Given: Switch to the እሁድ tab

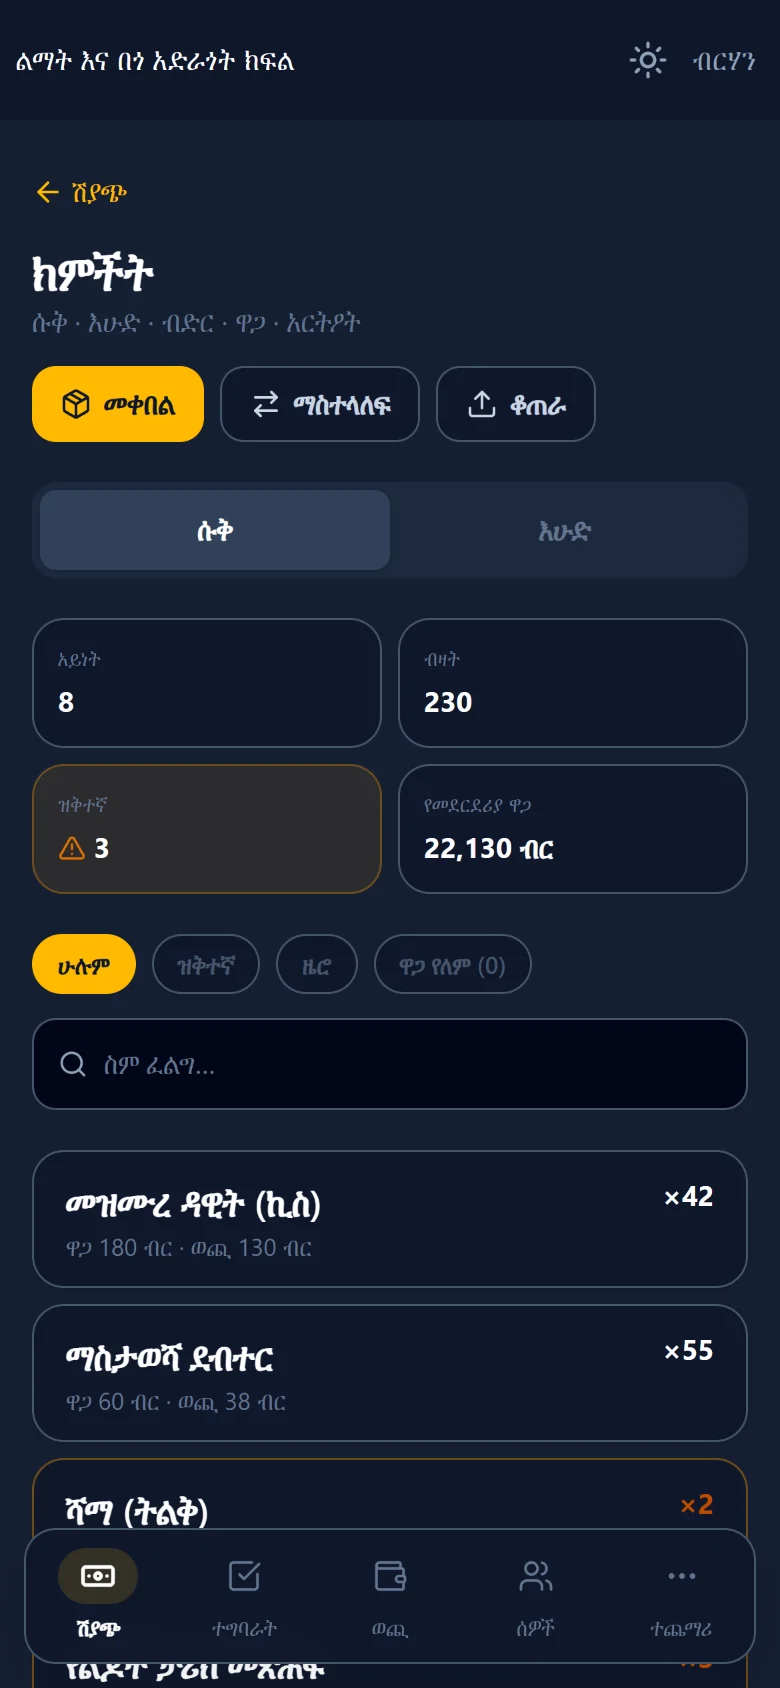Looking at the screenshot, I should (x=565, y=530).
